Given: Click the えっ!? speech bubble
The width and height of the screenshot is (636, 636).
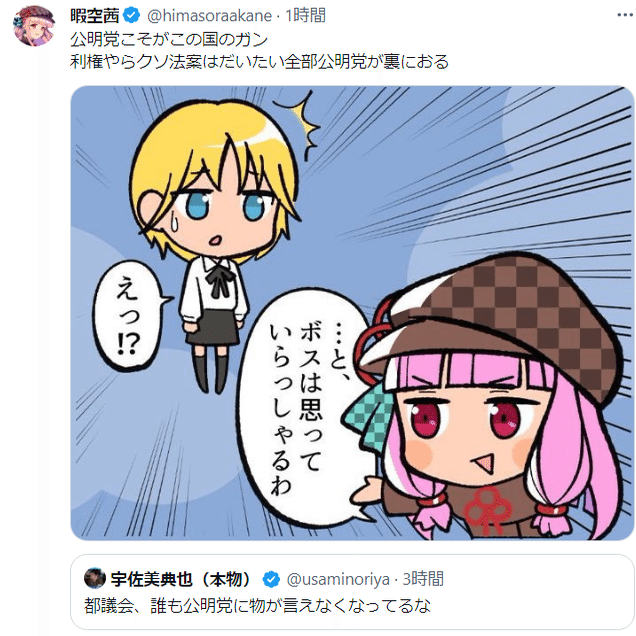Looking at the screenshot, I should [128, 316].
